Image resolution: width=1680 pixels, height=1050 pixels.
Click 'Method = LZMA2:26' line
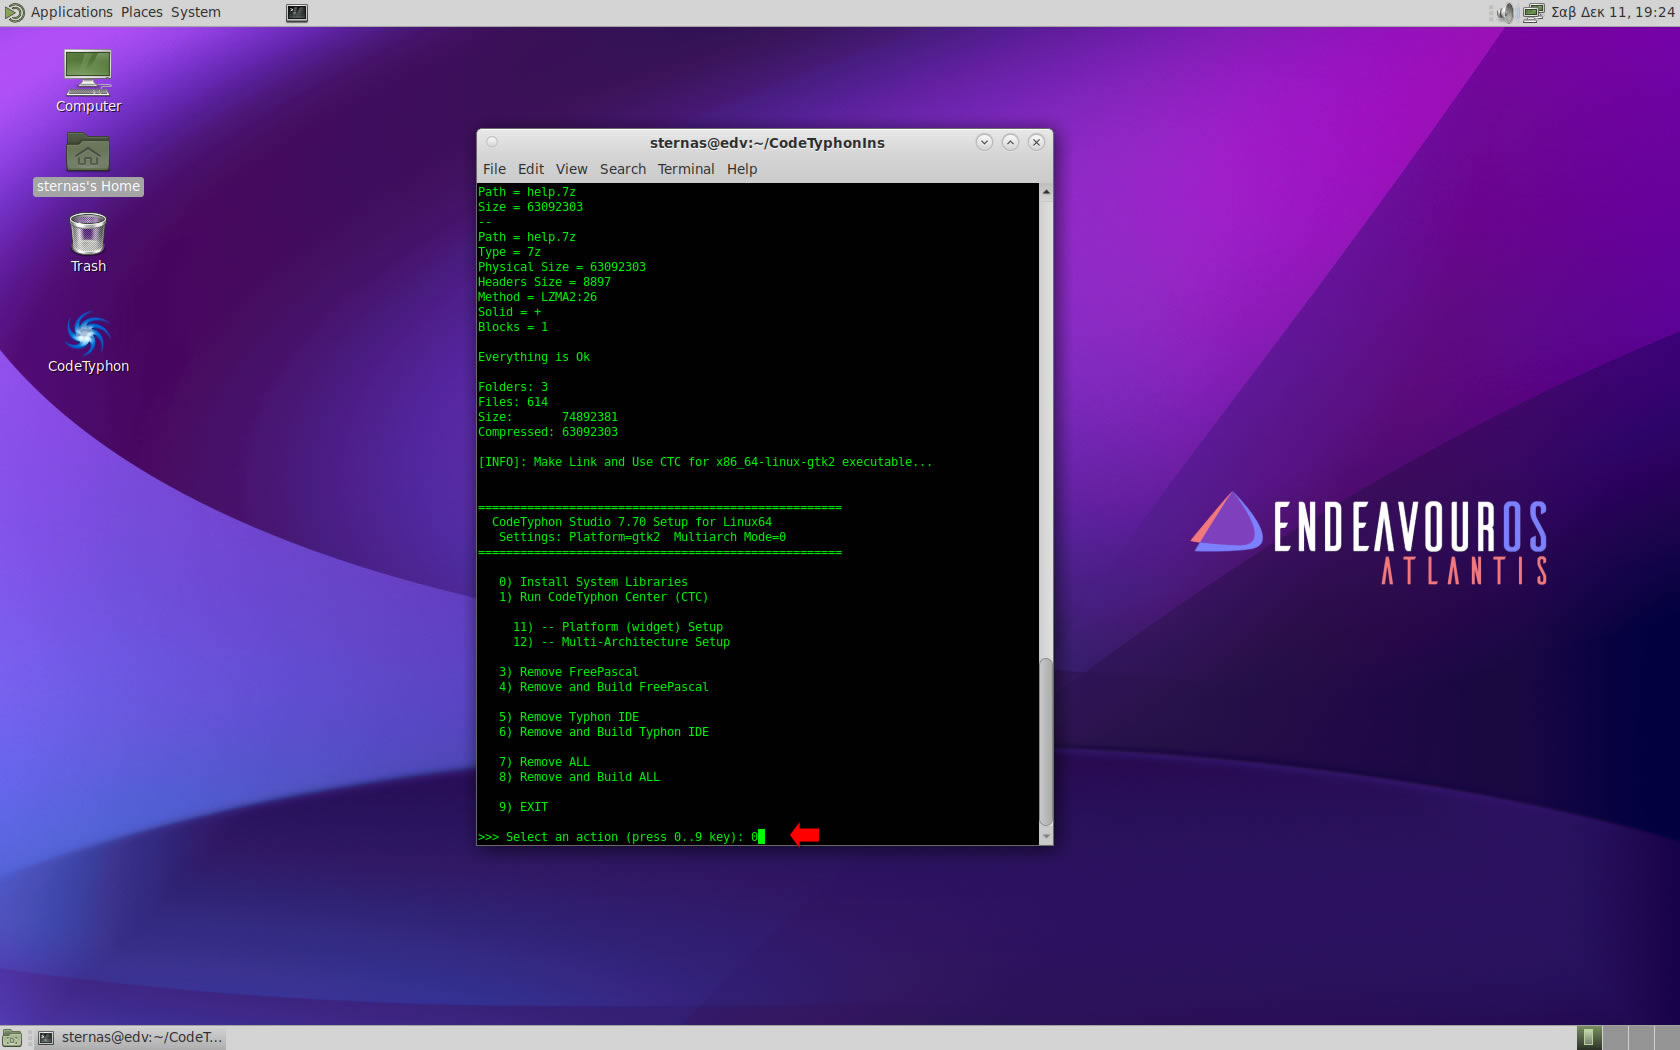(537, 297)
